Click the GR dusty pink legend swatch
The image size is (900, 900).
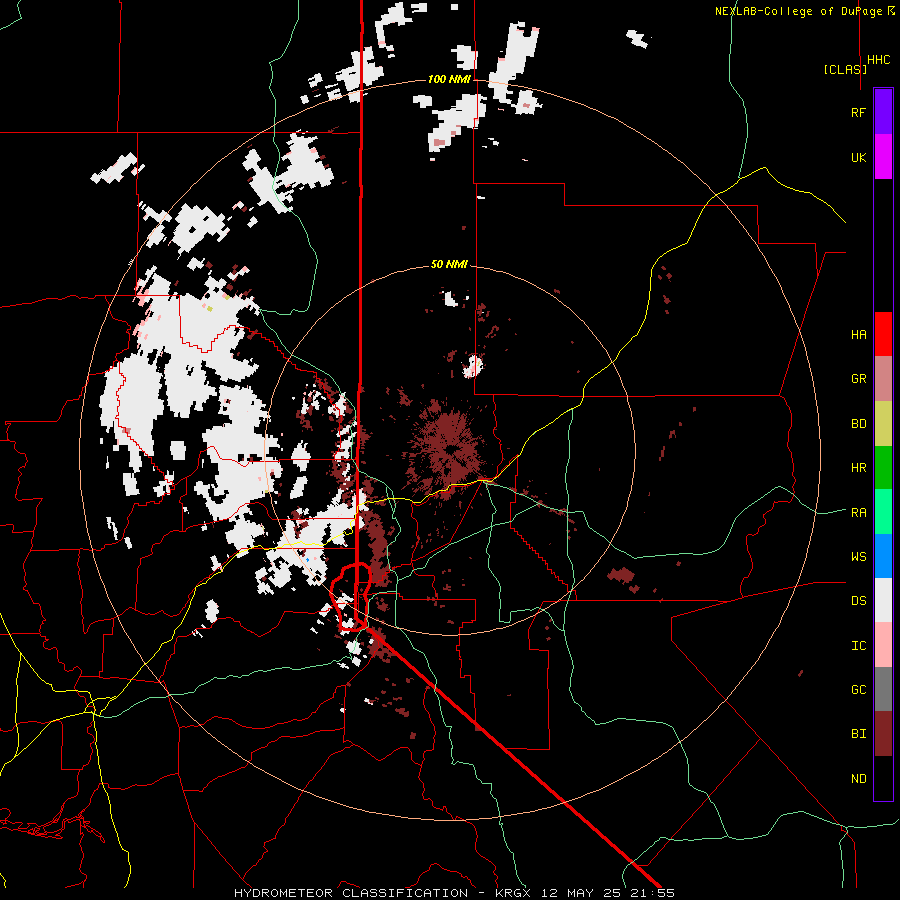(883, 379)
